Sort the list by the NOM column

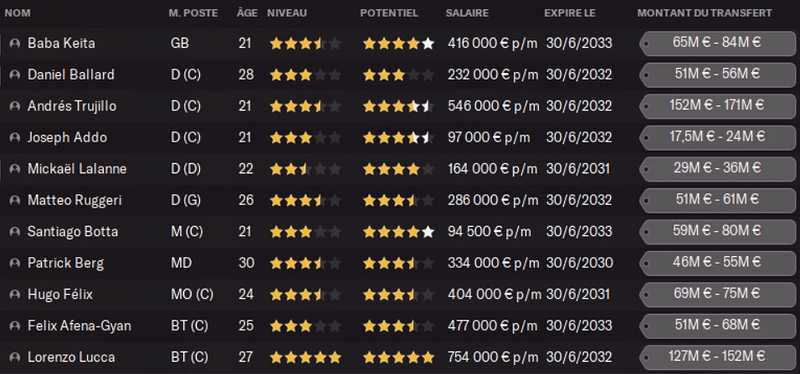(17, 13)
